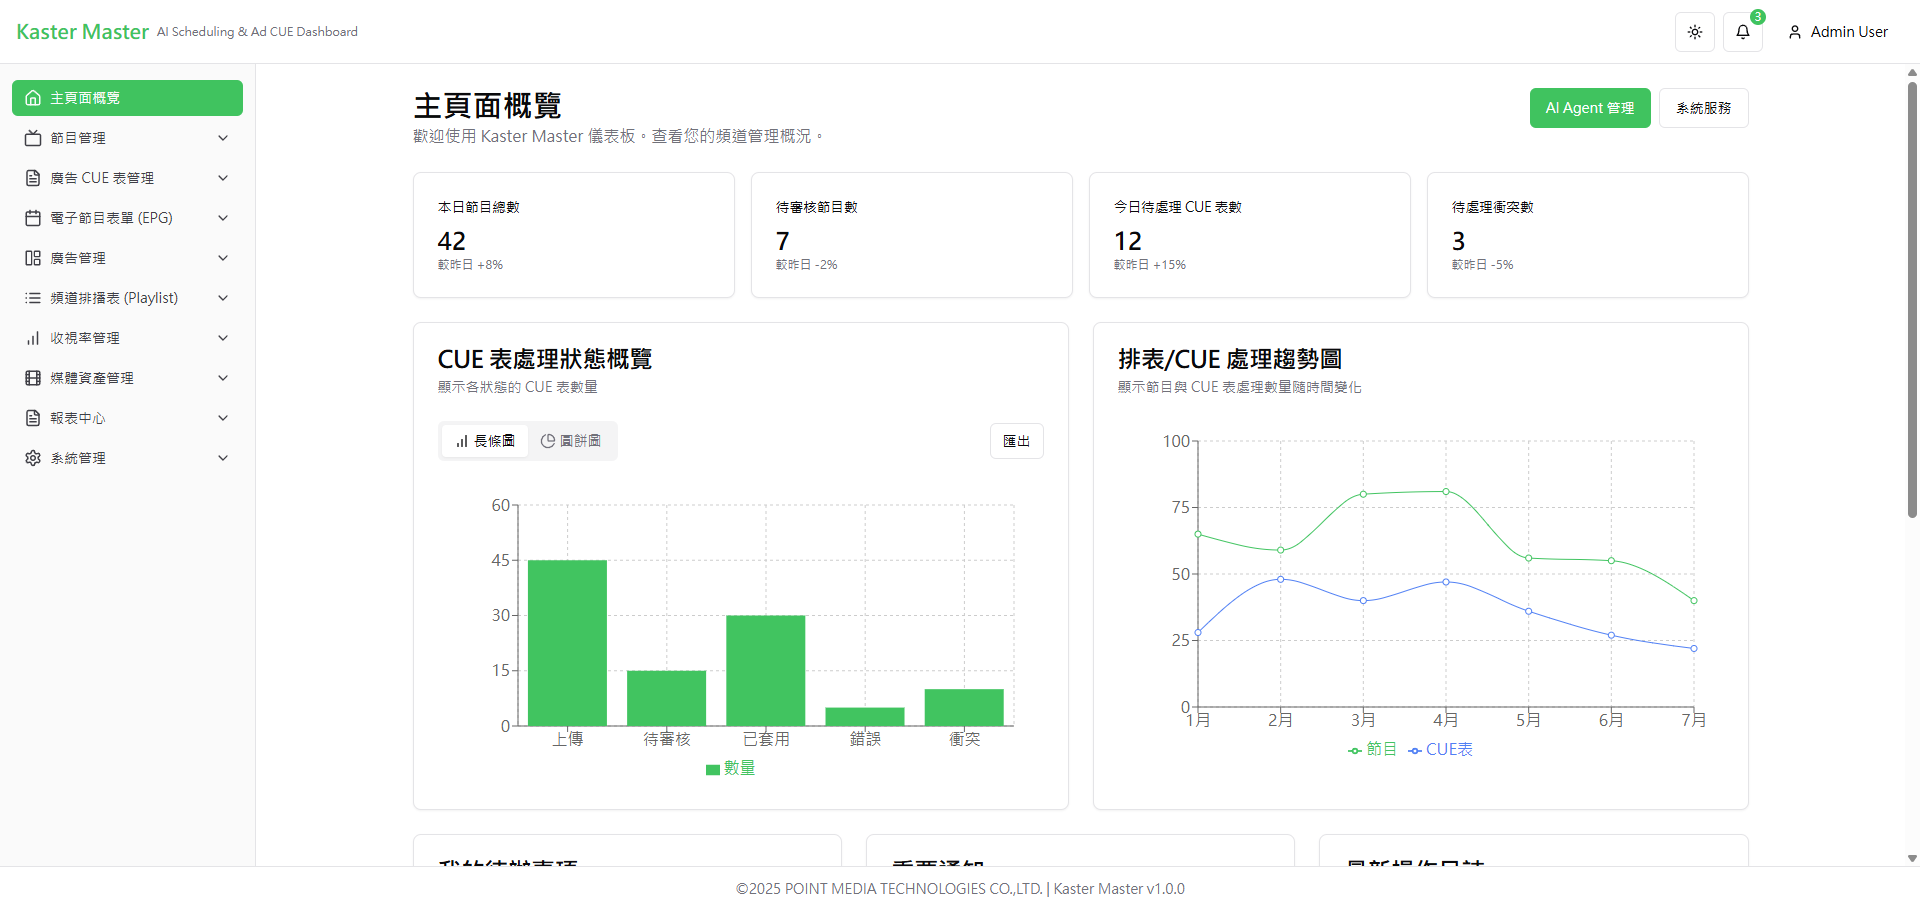Open the 廣告 CUE 表管理 menu item
The image size is (1920, 910).
tap(127, 178)
